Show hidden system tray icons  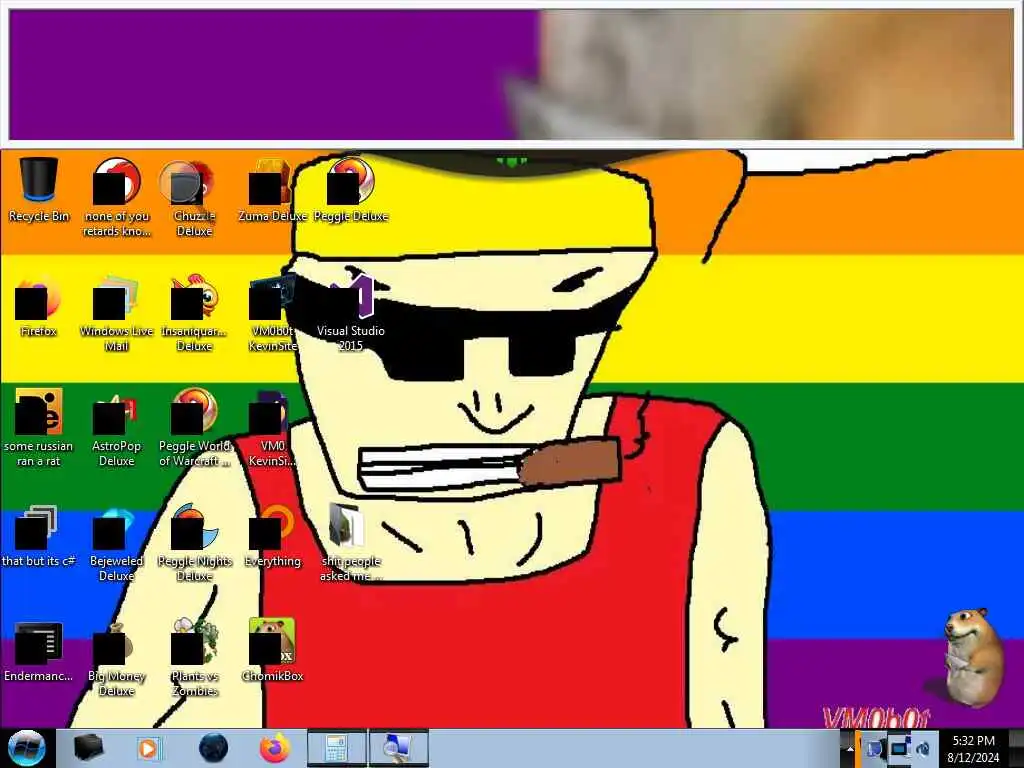(850, 749)
